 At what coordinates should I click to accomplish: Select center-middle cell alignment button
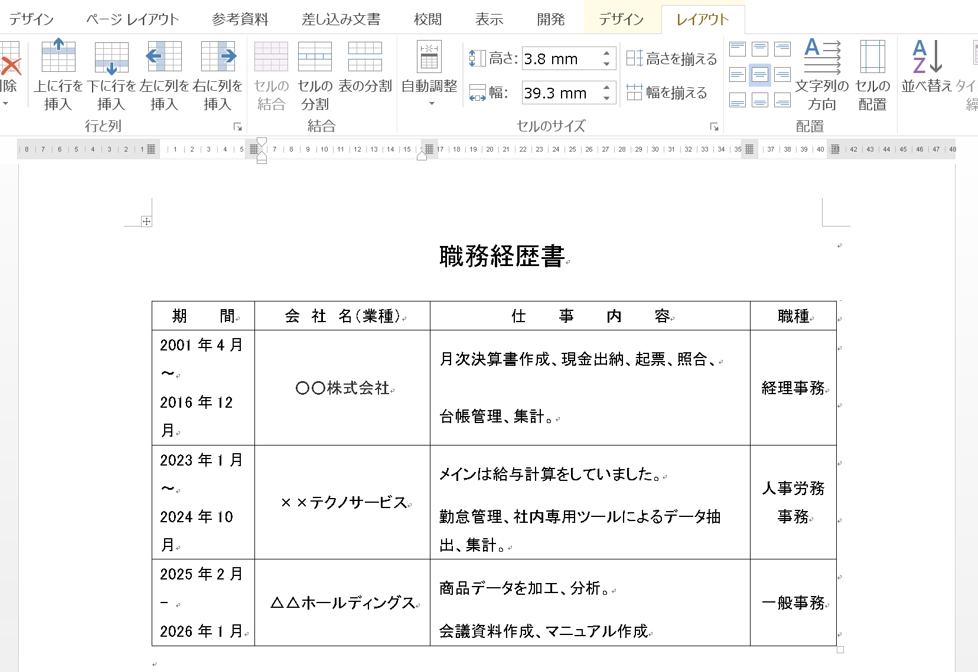[760, 75]
